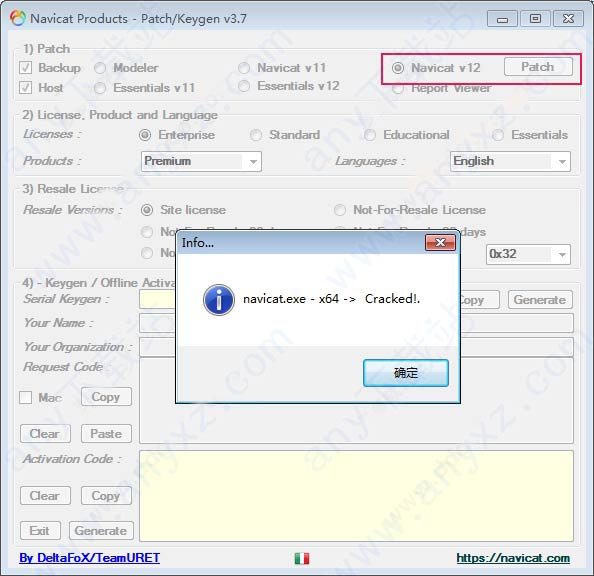
Task: Open the By DeltaFoX/TeamURET link
Action: coord(89,558)
